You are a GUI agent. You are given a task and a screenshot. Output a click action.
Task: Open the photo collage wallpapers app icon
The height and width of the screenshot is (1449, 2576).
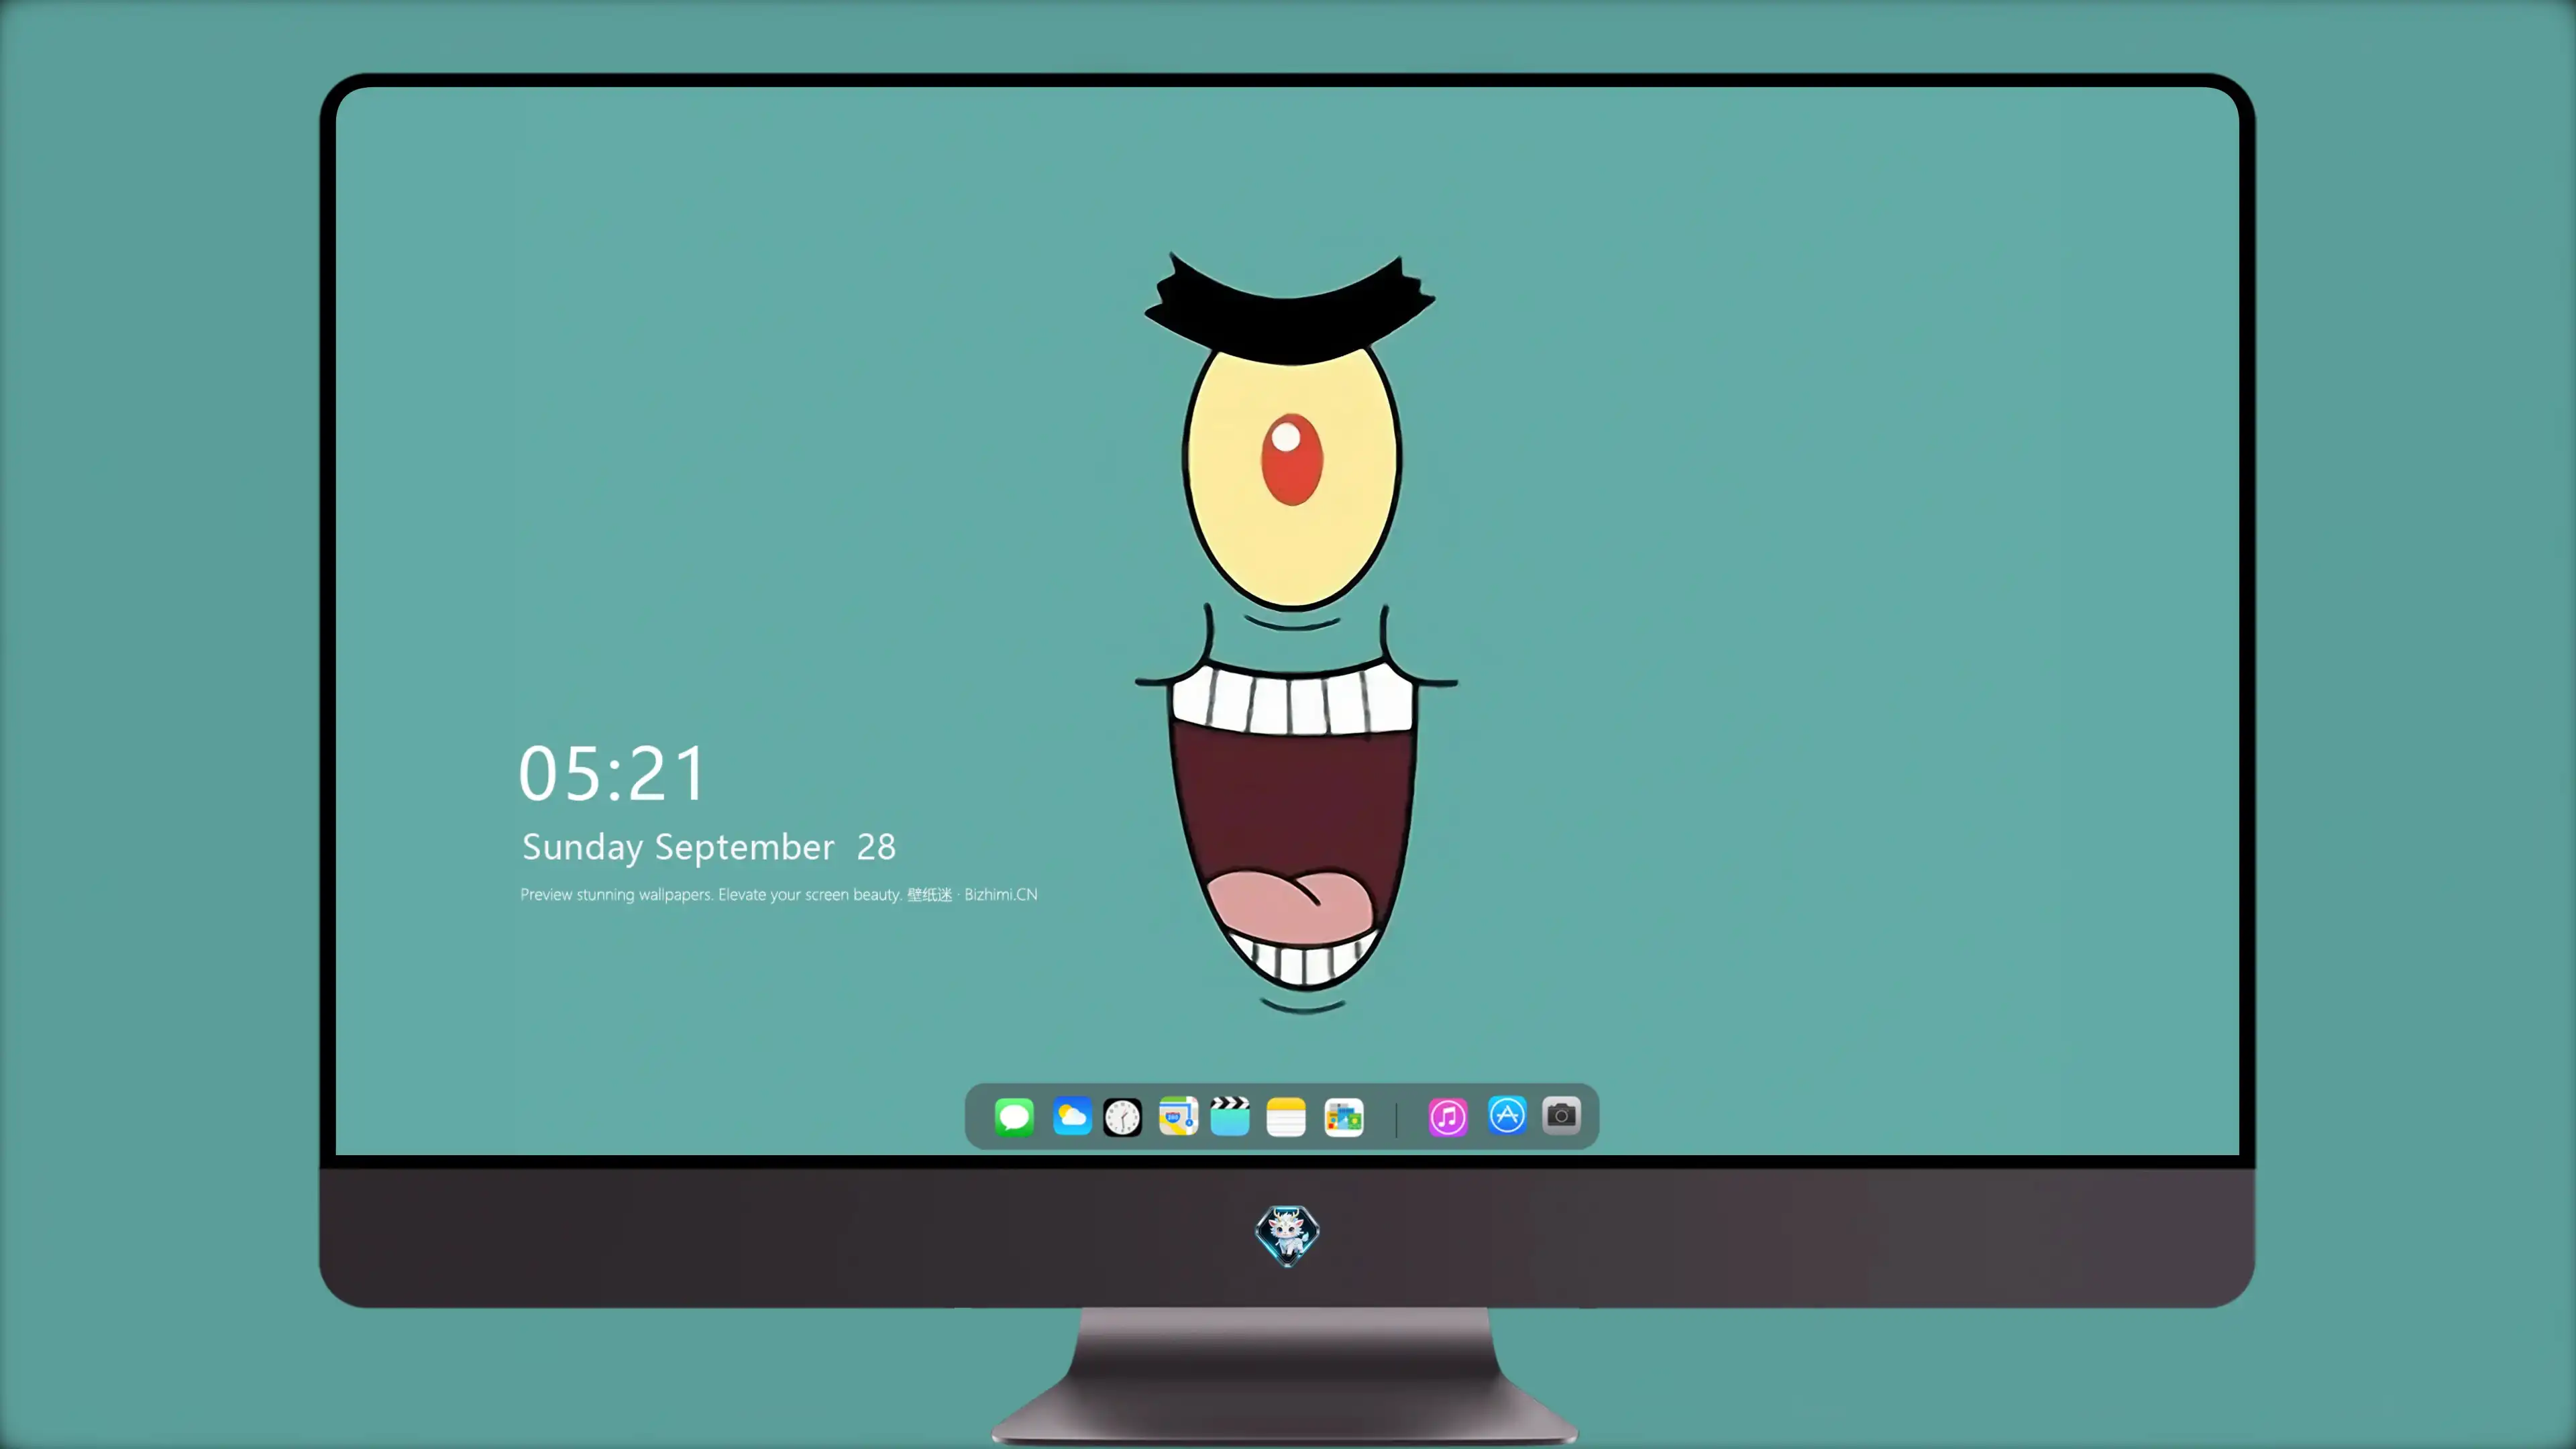click(x=1344, y=1117)
